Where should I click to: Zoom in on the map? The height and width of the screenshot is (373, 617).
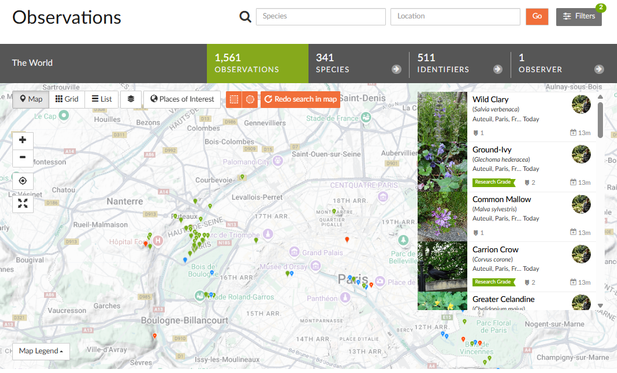point(22,140)
